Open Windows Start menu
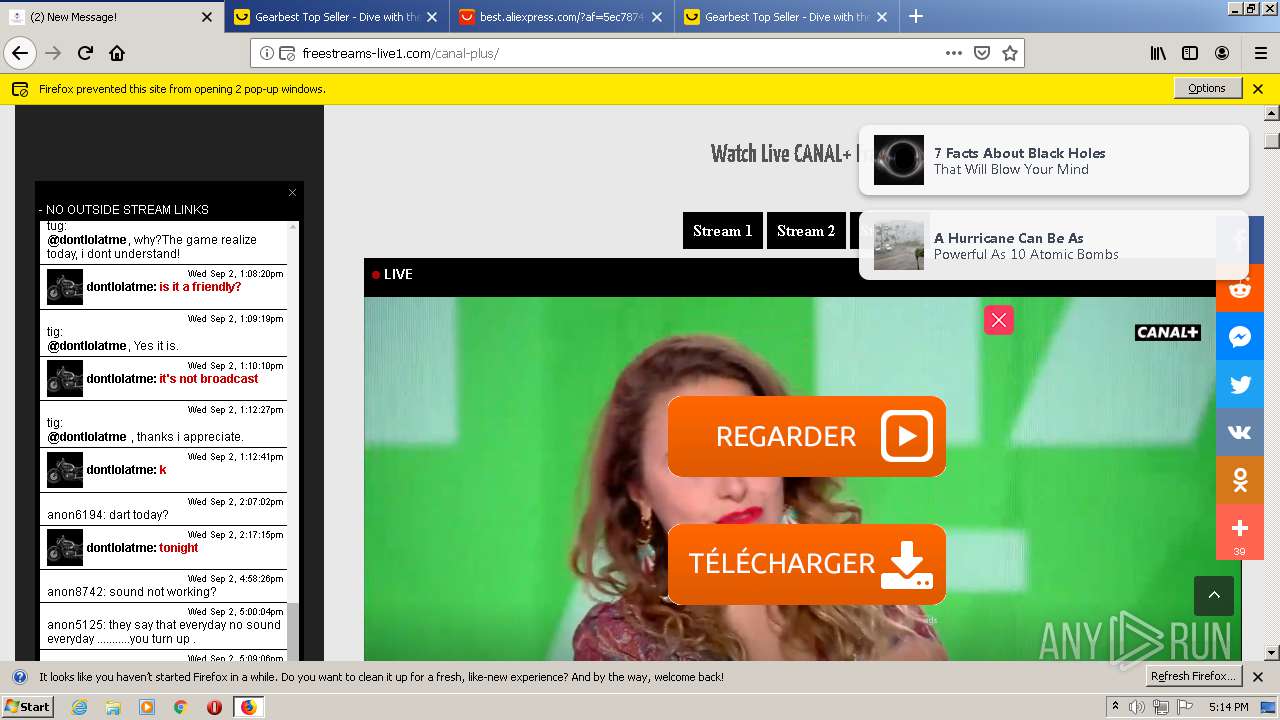The width and height of the screenshot is (1280, 720). [27, 706]
